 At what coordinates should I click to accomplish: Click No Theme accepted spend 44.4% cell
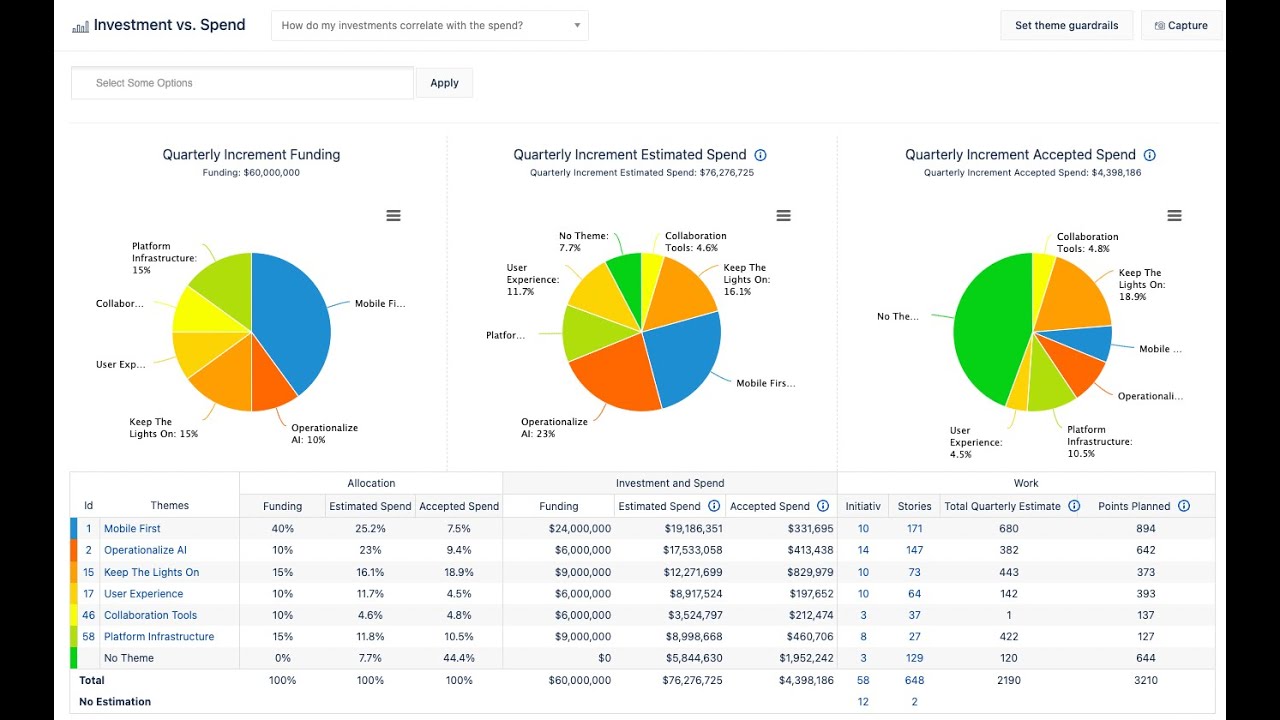[x=459, y=658]
